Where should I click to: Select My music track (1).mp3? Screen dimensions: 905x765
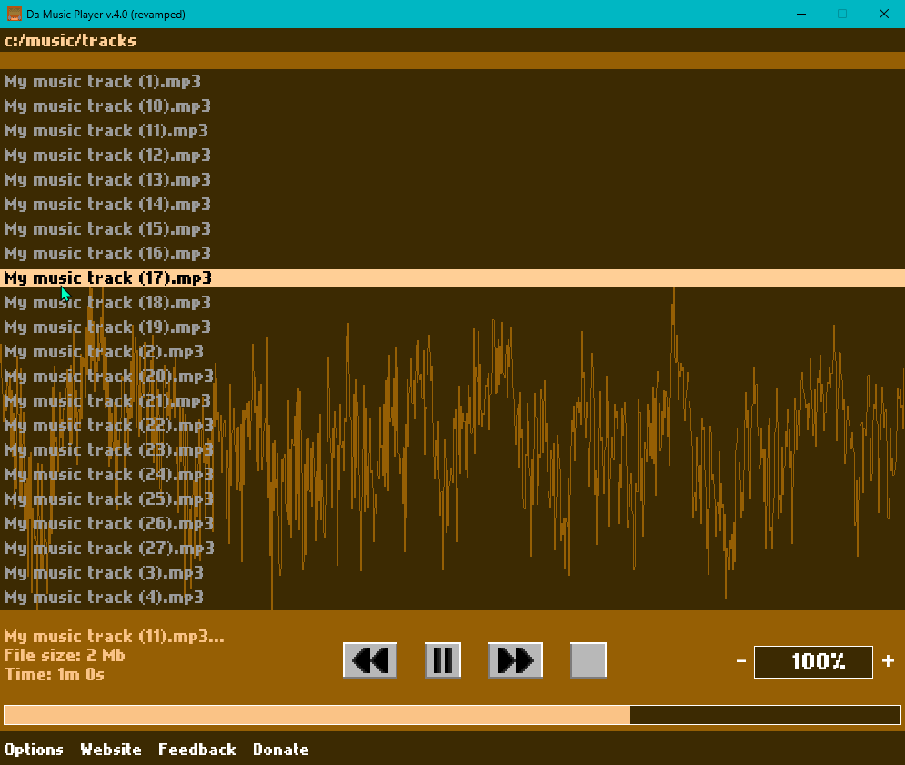(102, 82)
